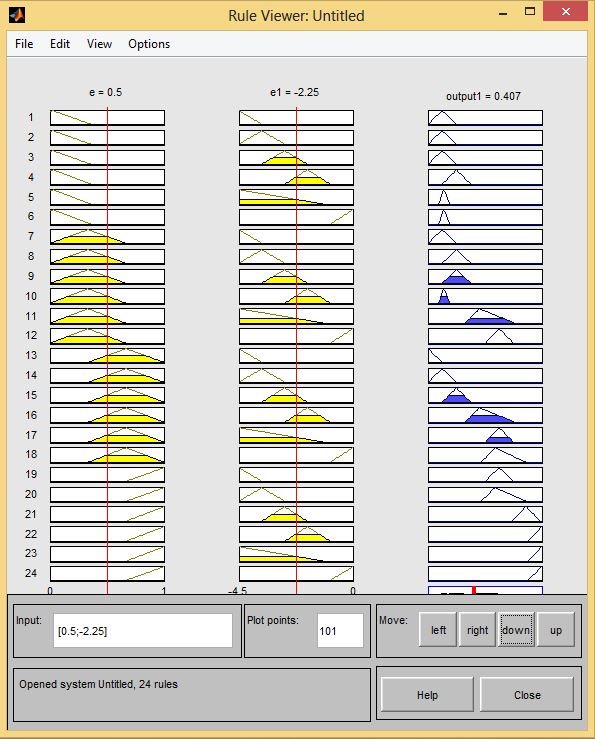Click rule 3 e1 input membership plot
The width and height of the screenshot is (595, 739).
297,157
